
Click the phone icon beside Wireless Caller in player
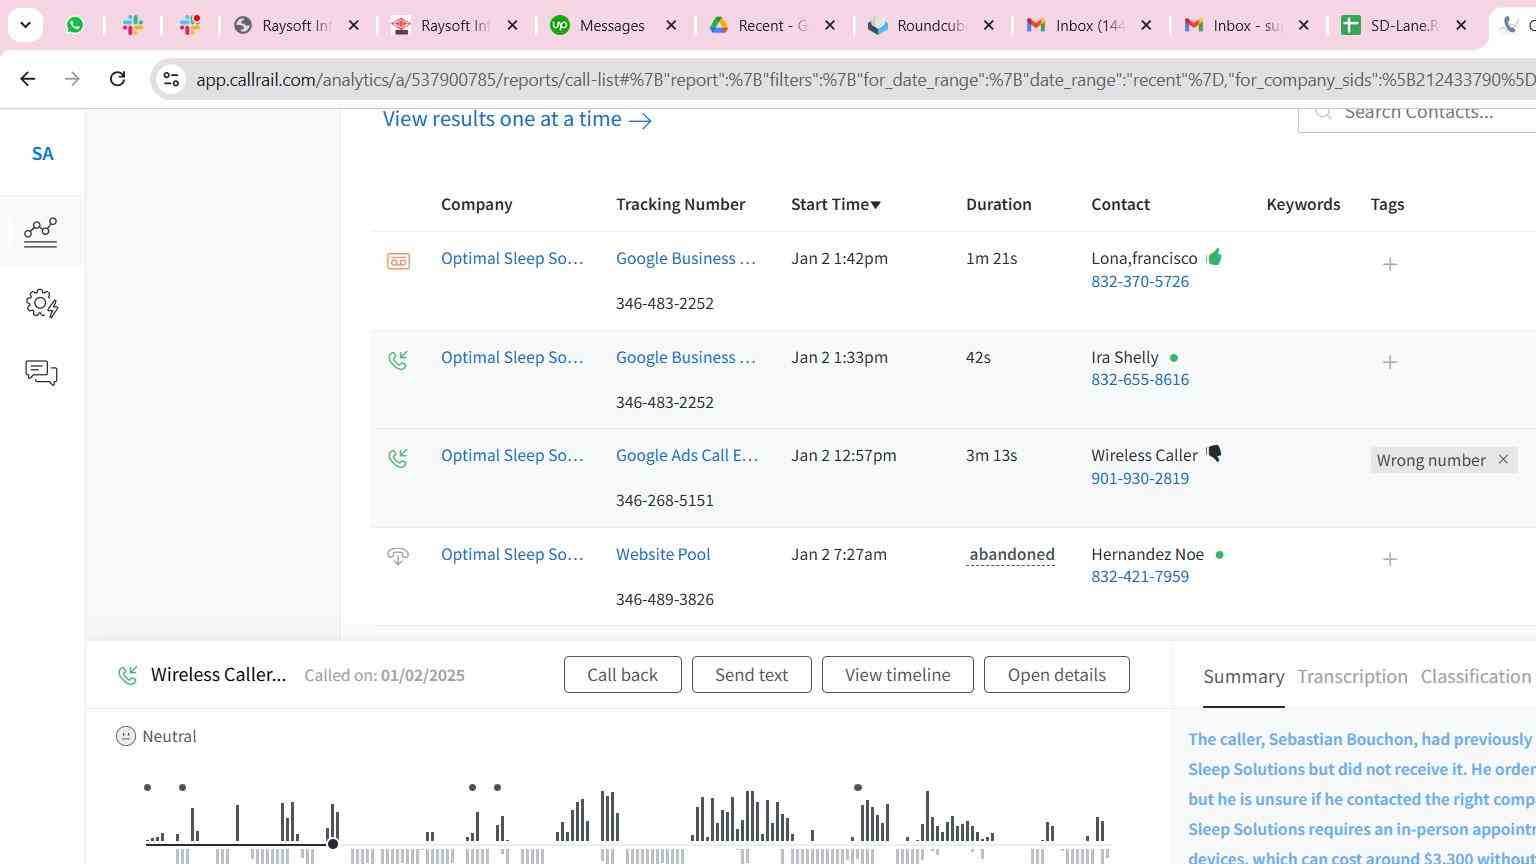click(127, 675)
